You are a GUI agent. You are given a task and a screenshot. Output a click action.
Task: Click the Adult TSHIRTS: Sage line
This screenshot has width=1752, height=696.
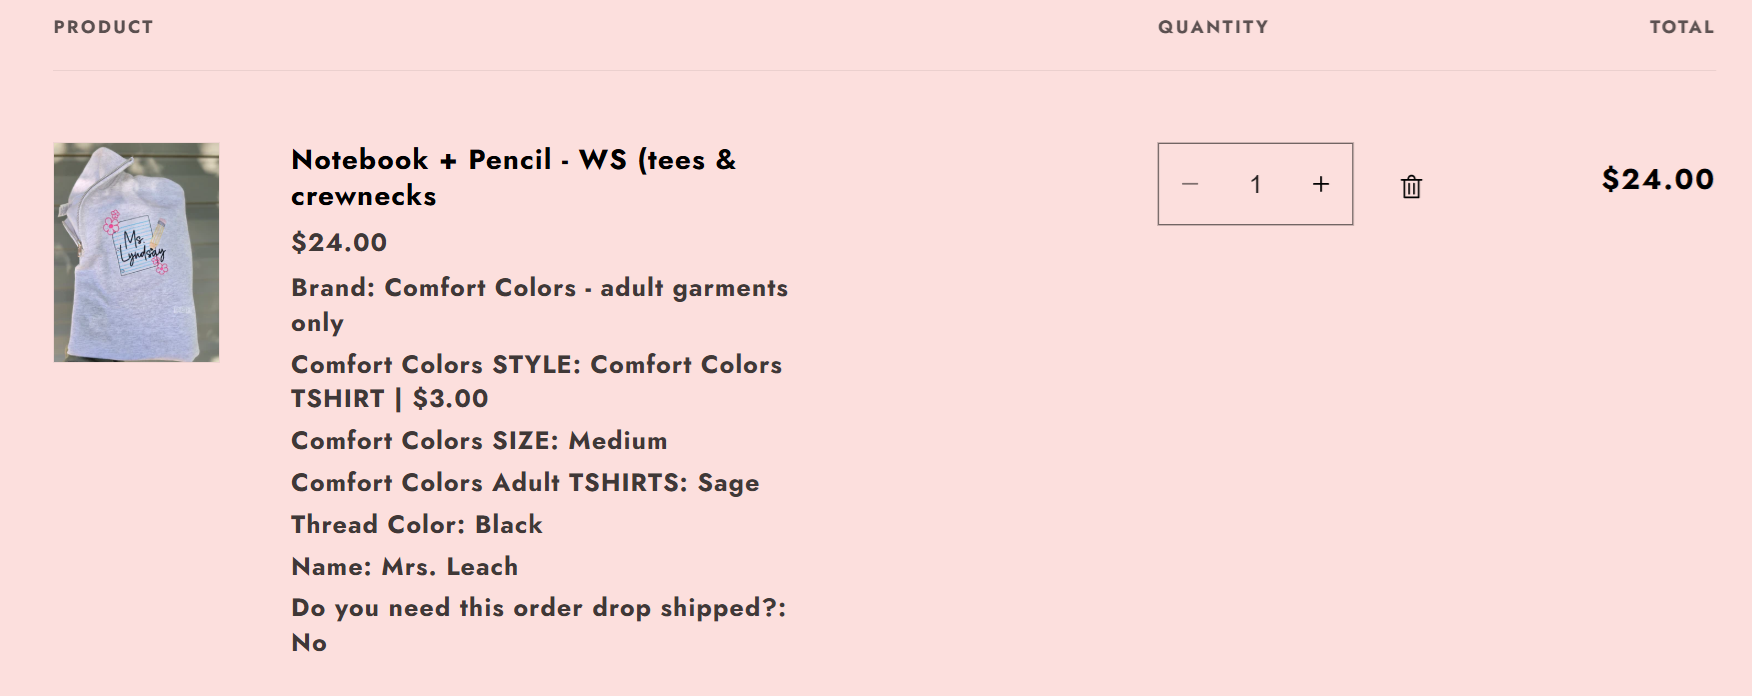click(x=525, y=483)
